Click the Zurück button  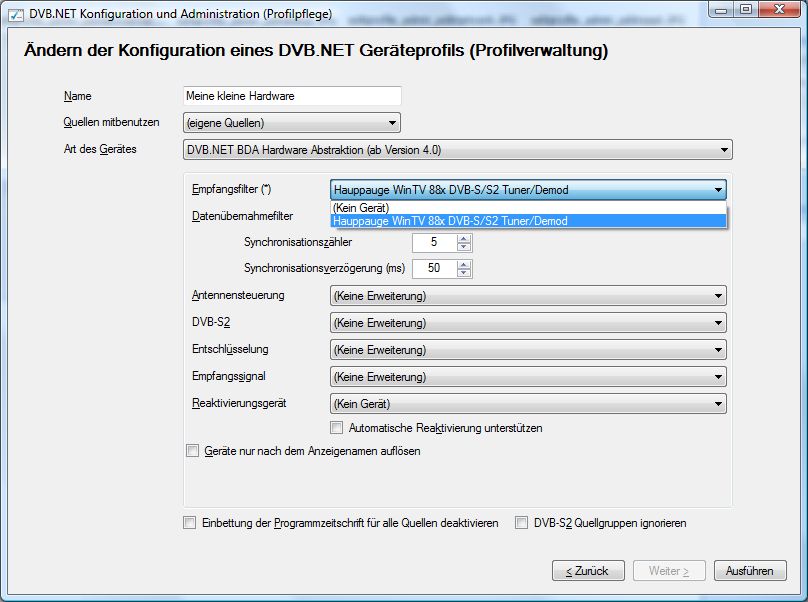coord(587,571)
